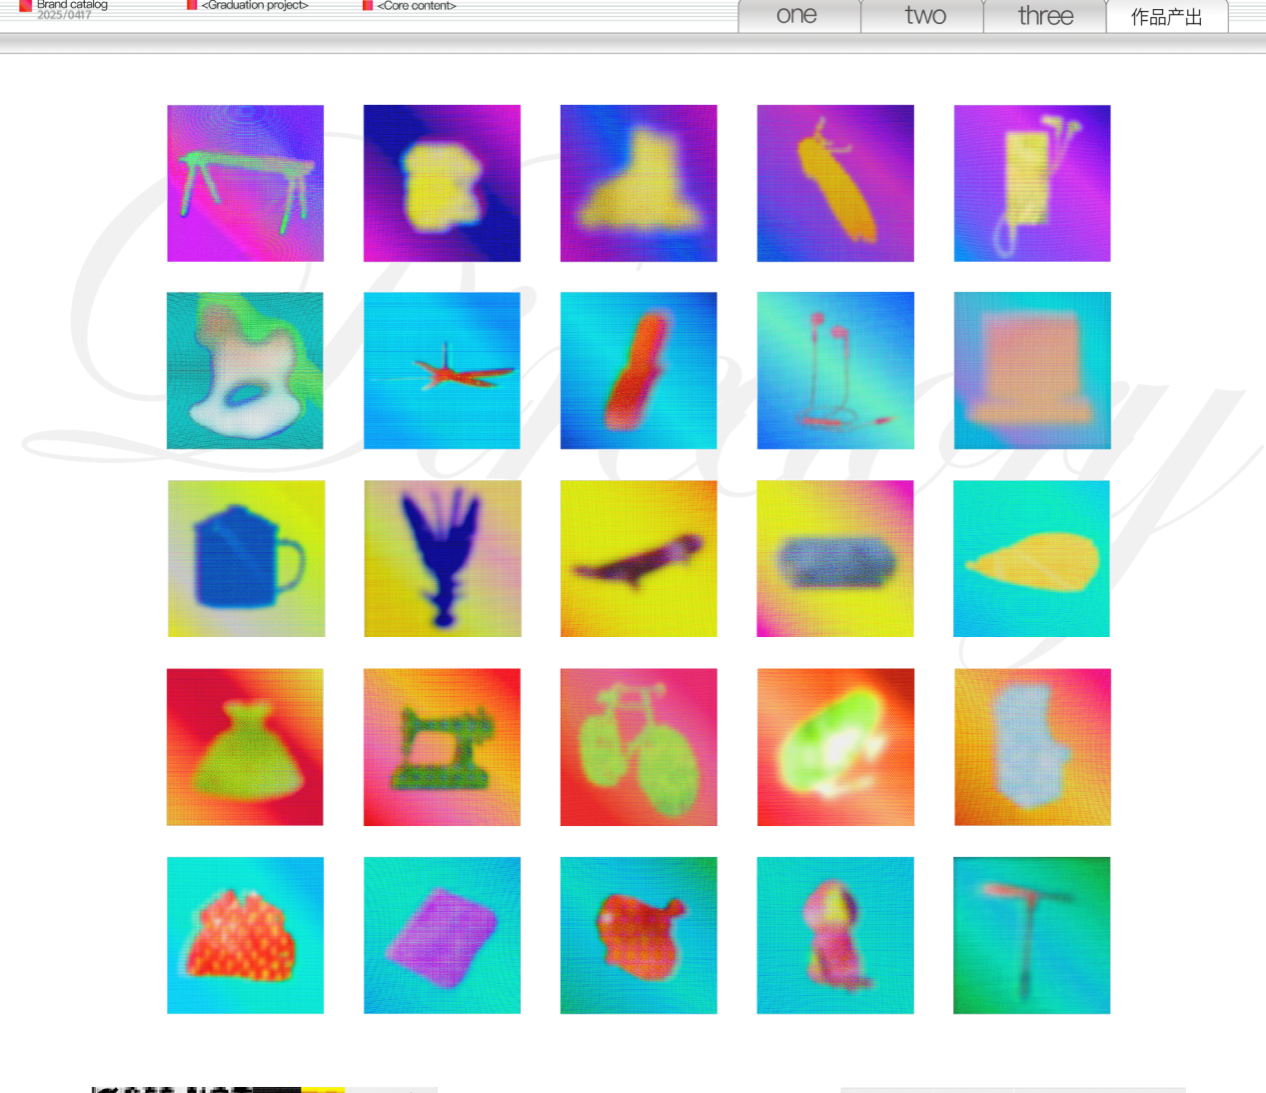Screen dimensions: 1266x1093
Task: Click the Core content header link
Action: tap(417, 6)
